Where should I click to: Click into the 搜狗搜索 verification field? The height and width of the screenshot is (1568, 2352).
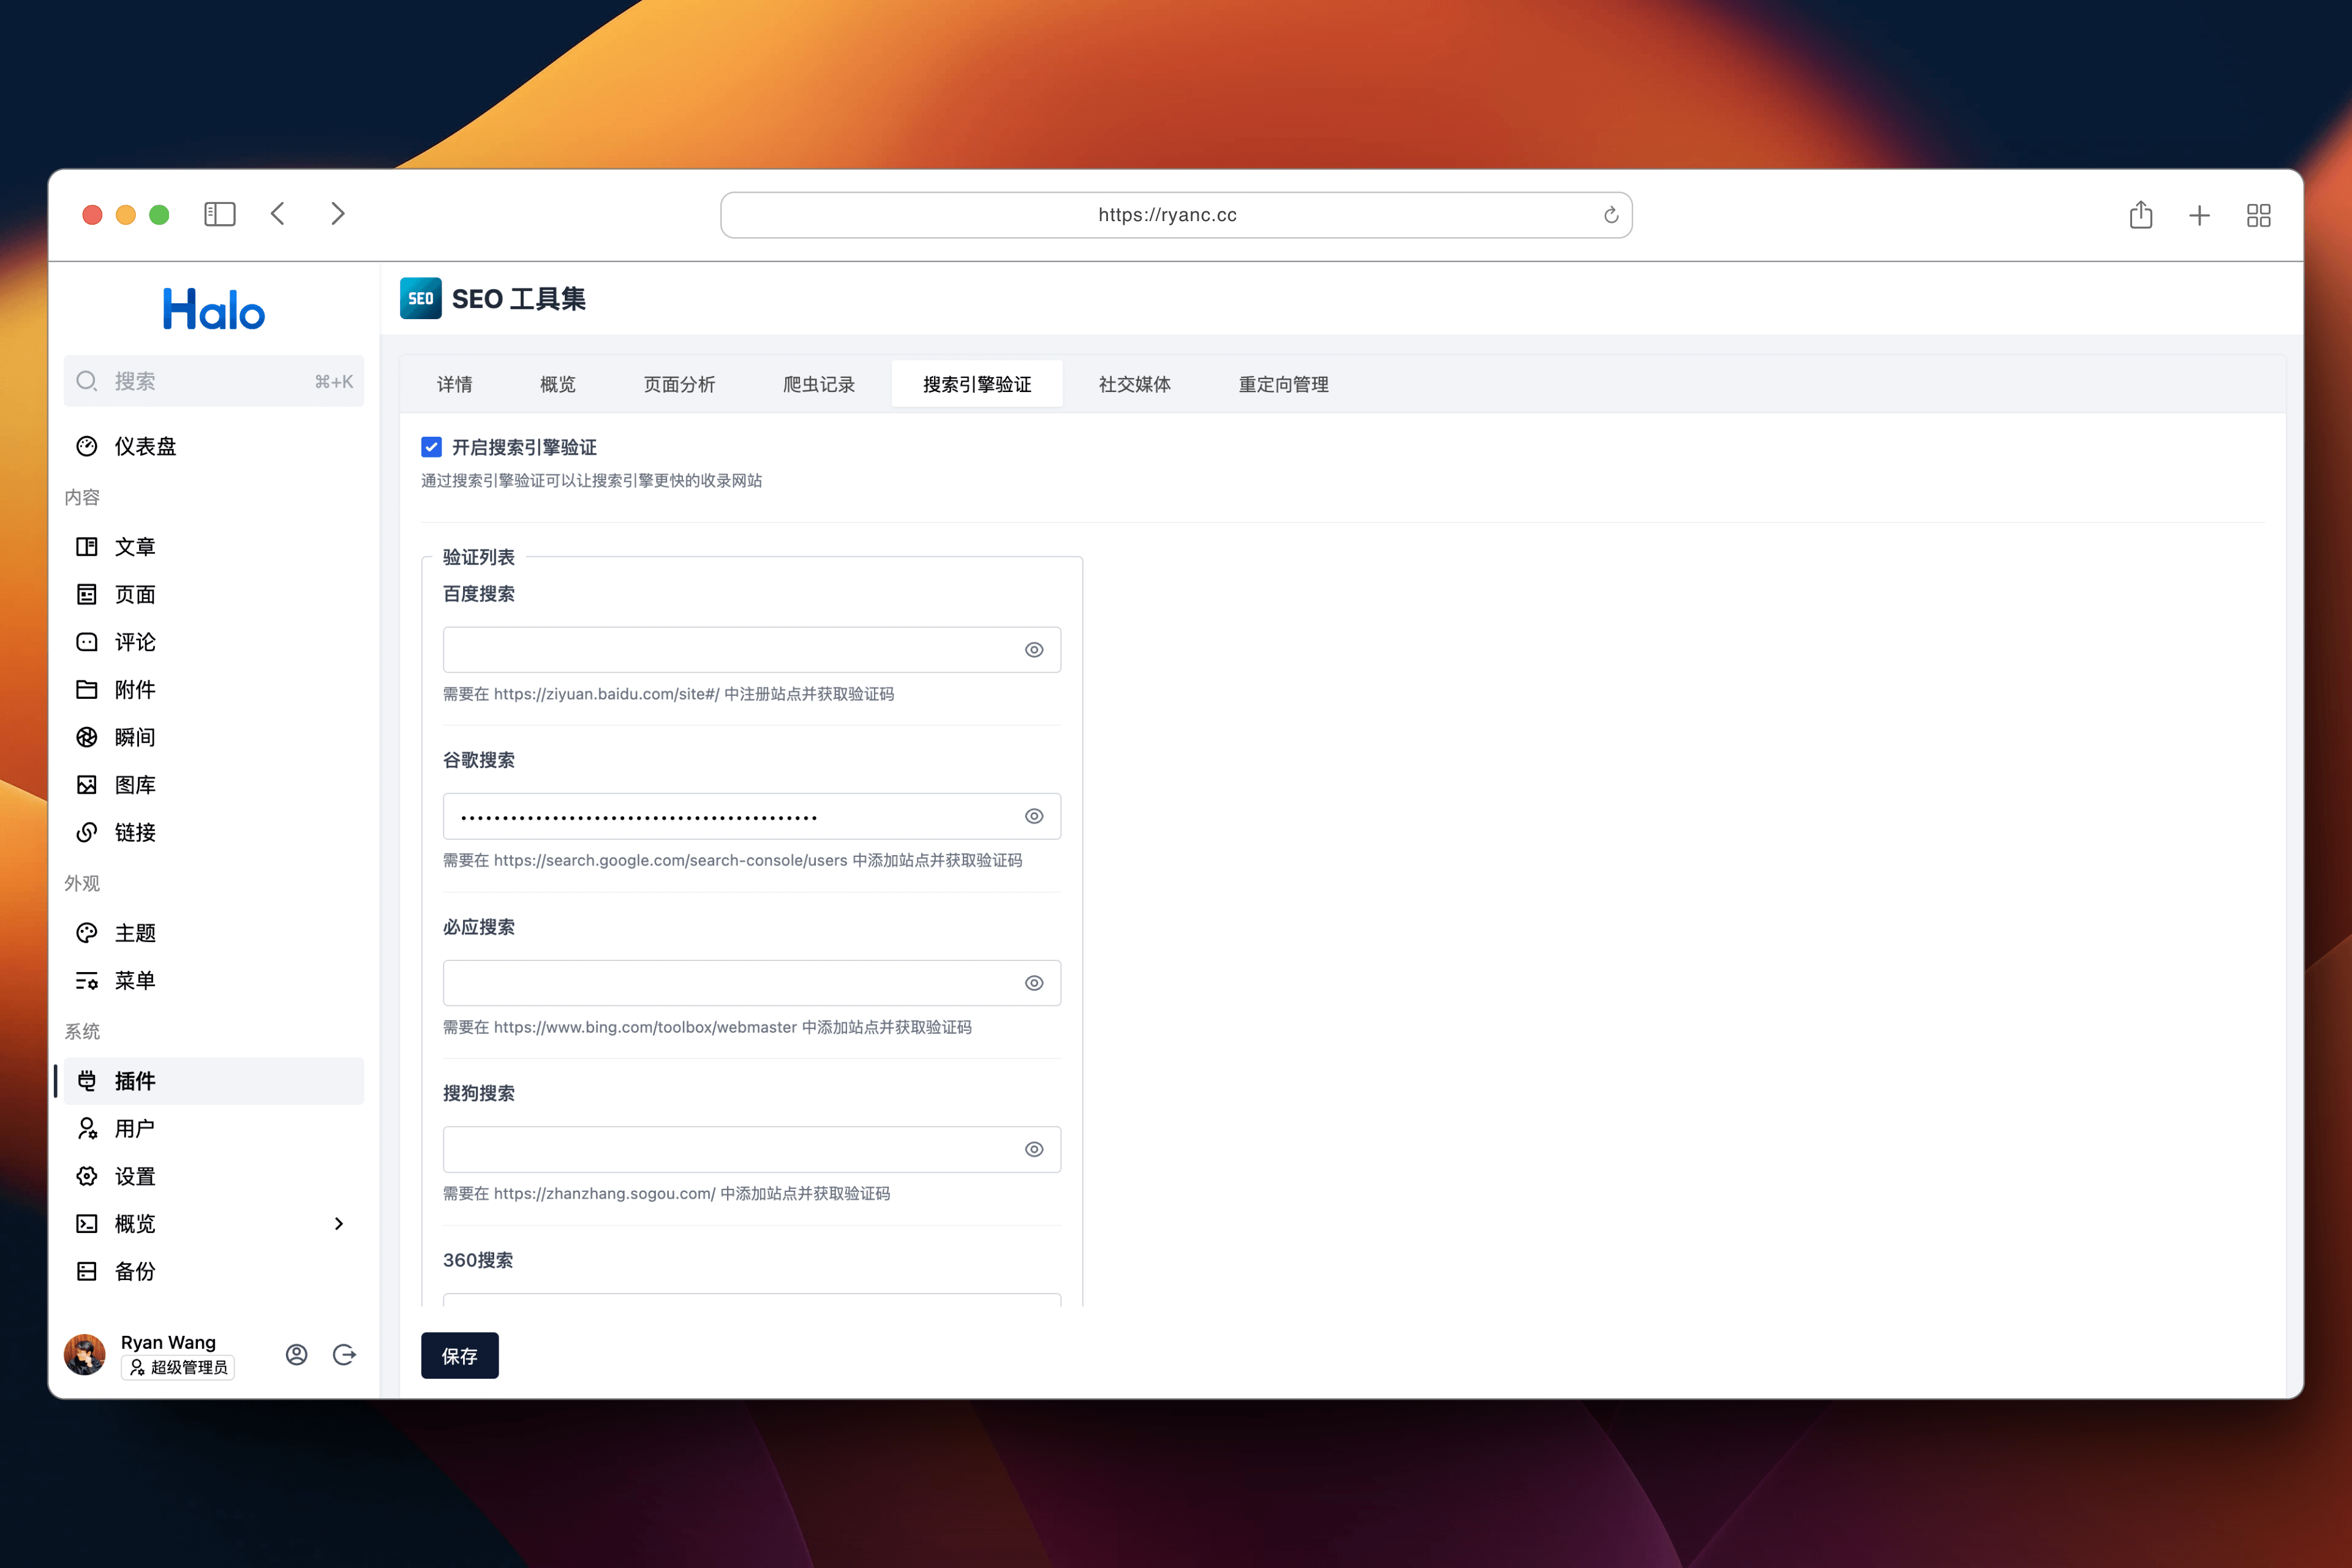tap(752, 1149)
